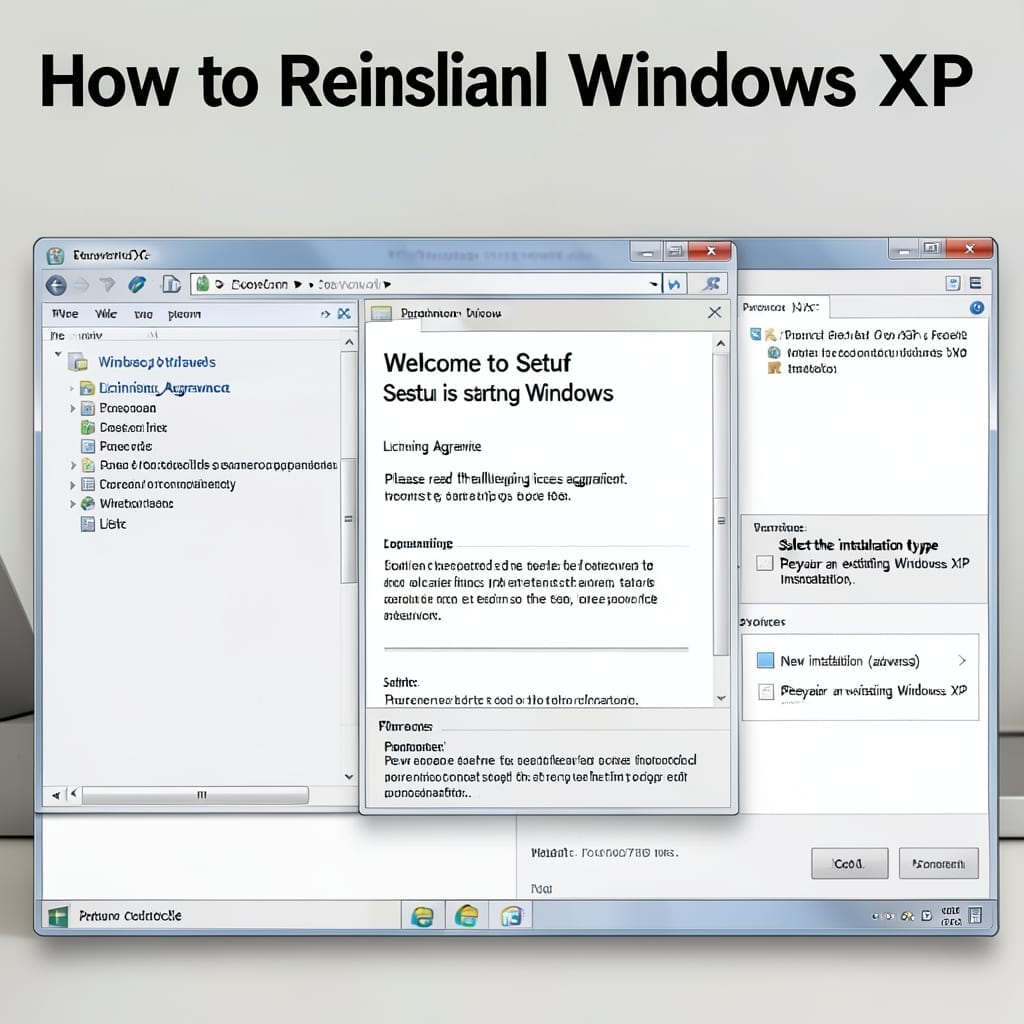
Task: Click the third row icon in right panel list
Action: 775,368
